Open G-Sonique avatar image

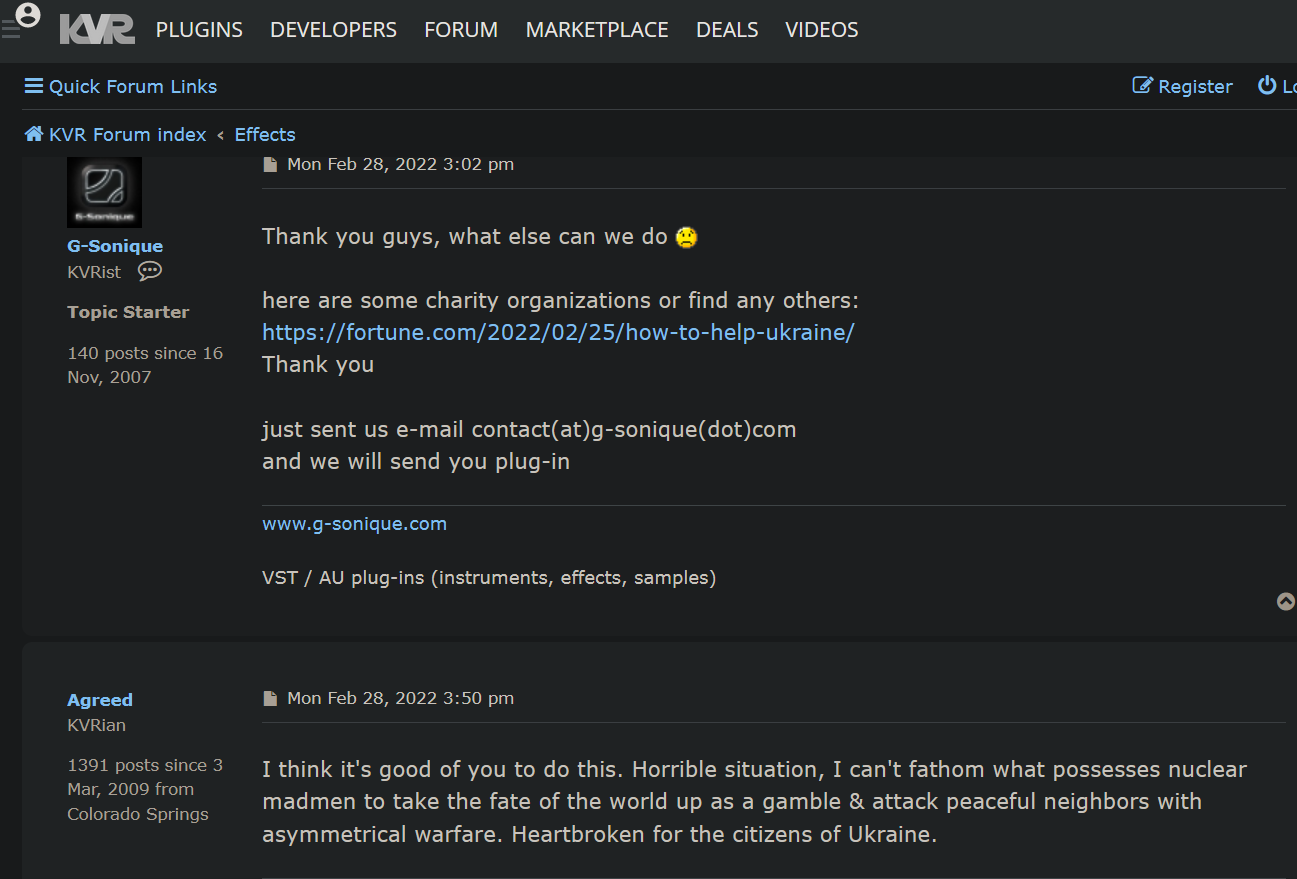[104, 192]
